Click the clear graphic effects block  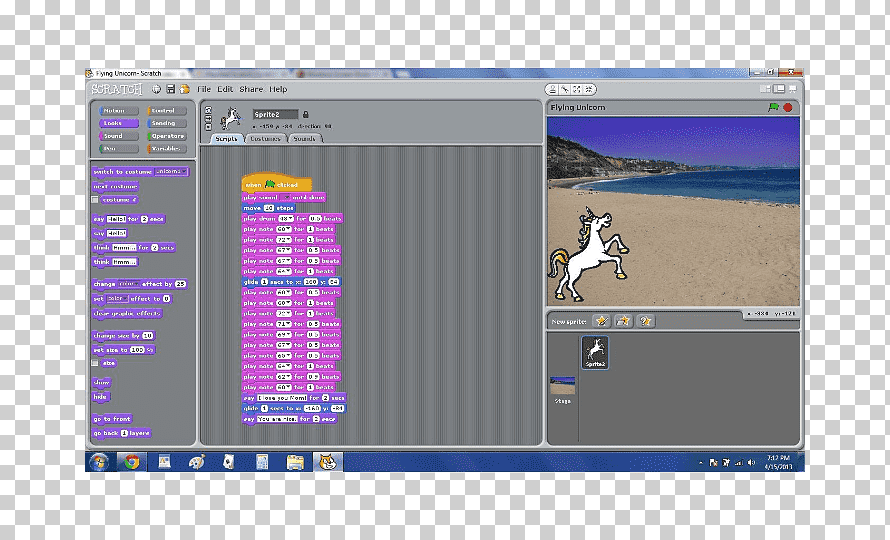point(127,313)
